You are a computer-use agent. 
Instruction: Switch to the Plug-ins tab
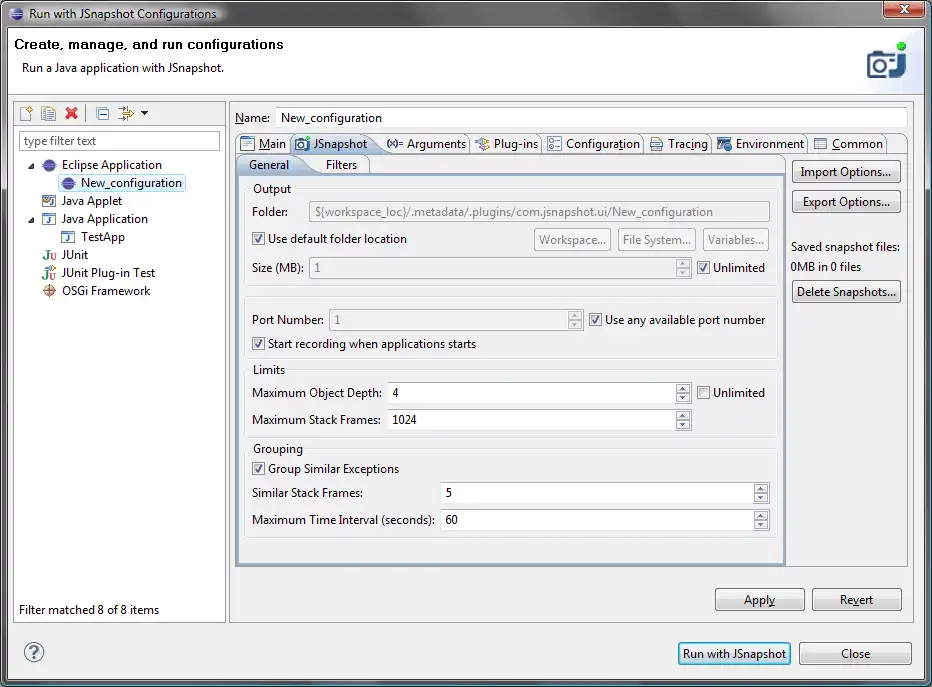pyautogui.click(x=507, y=144)
